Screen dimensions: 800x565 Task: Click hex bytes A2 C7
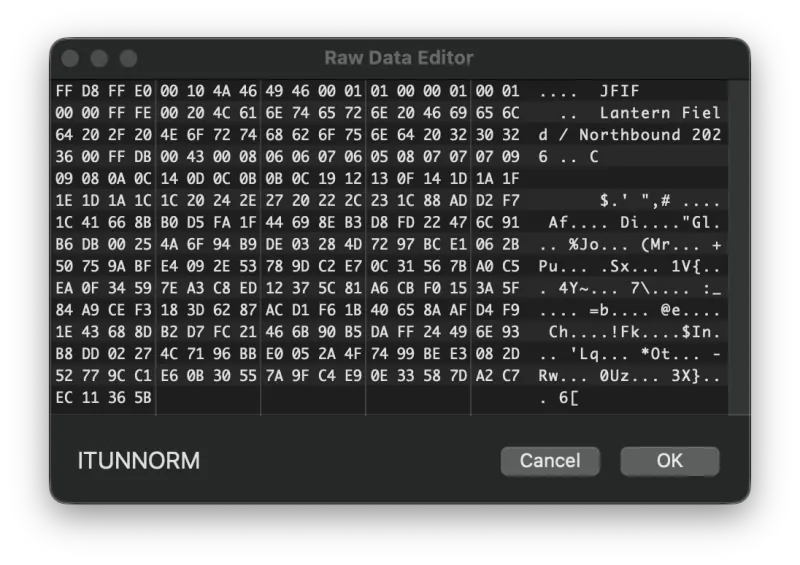pyautogui.click(x=497, y=376)
